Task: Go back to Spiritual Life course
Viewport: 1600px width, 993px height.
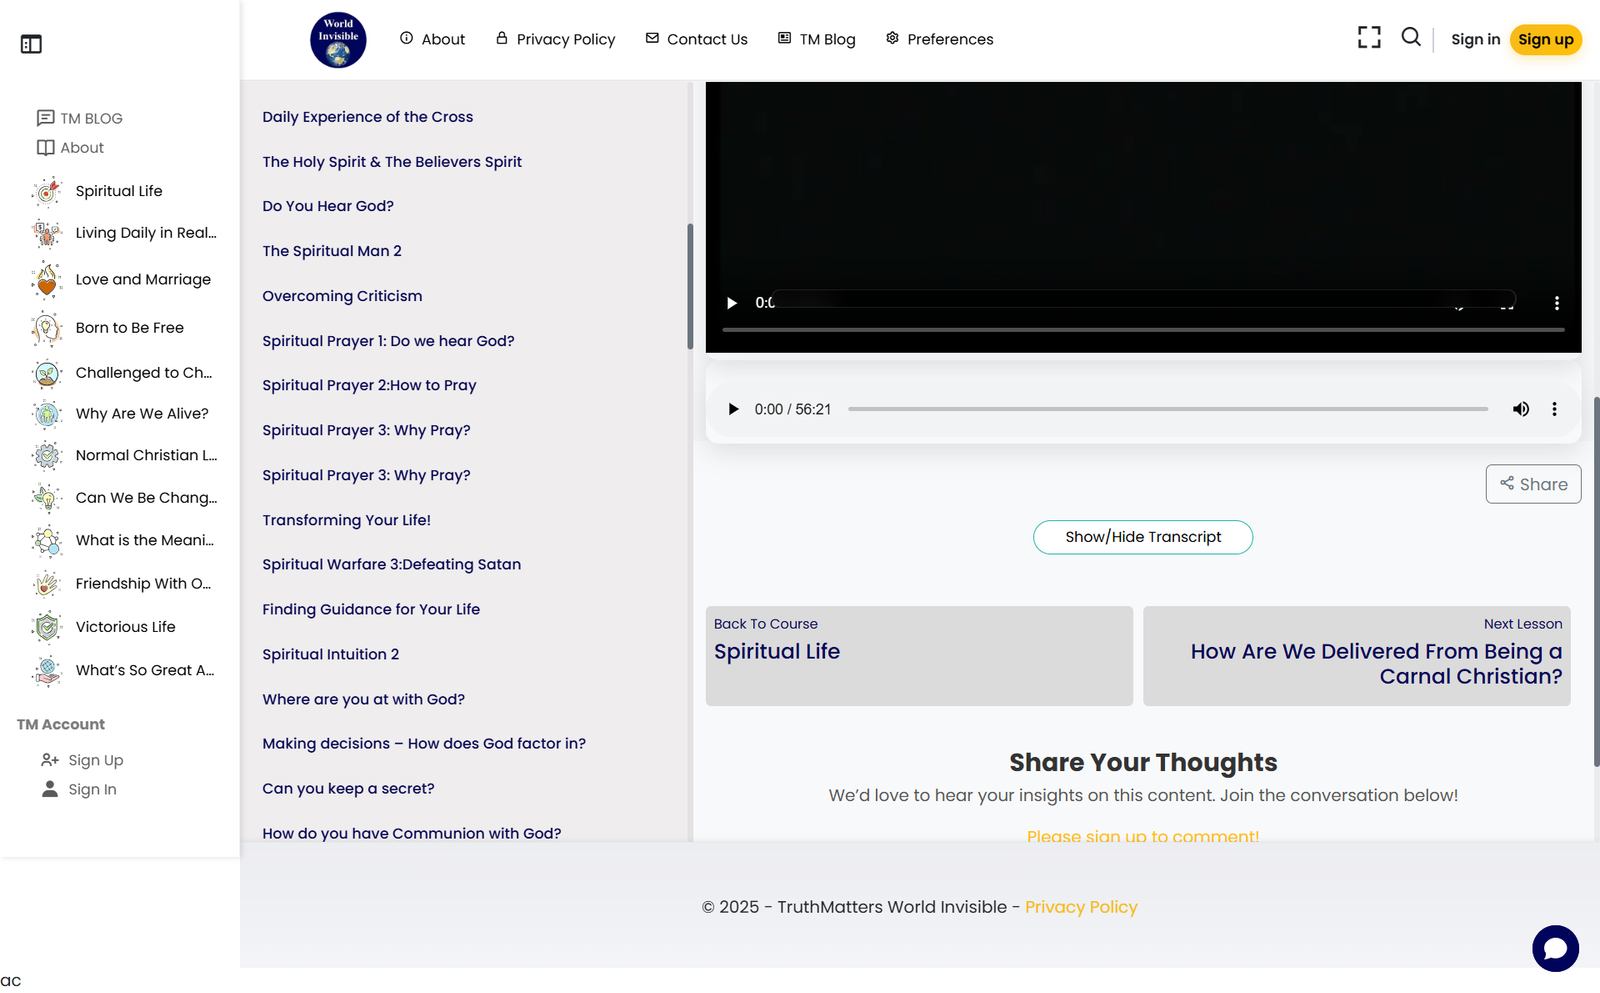Action: coord(919,656)
